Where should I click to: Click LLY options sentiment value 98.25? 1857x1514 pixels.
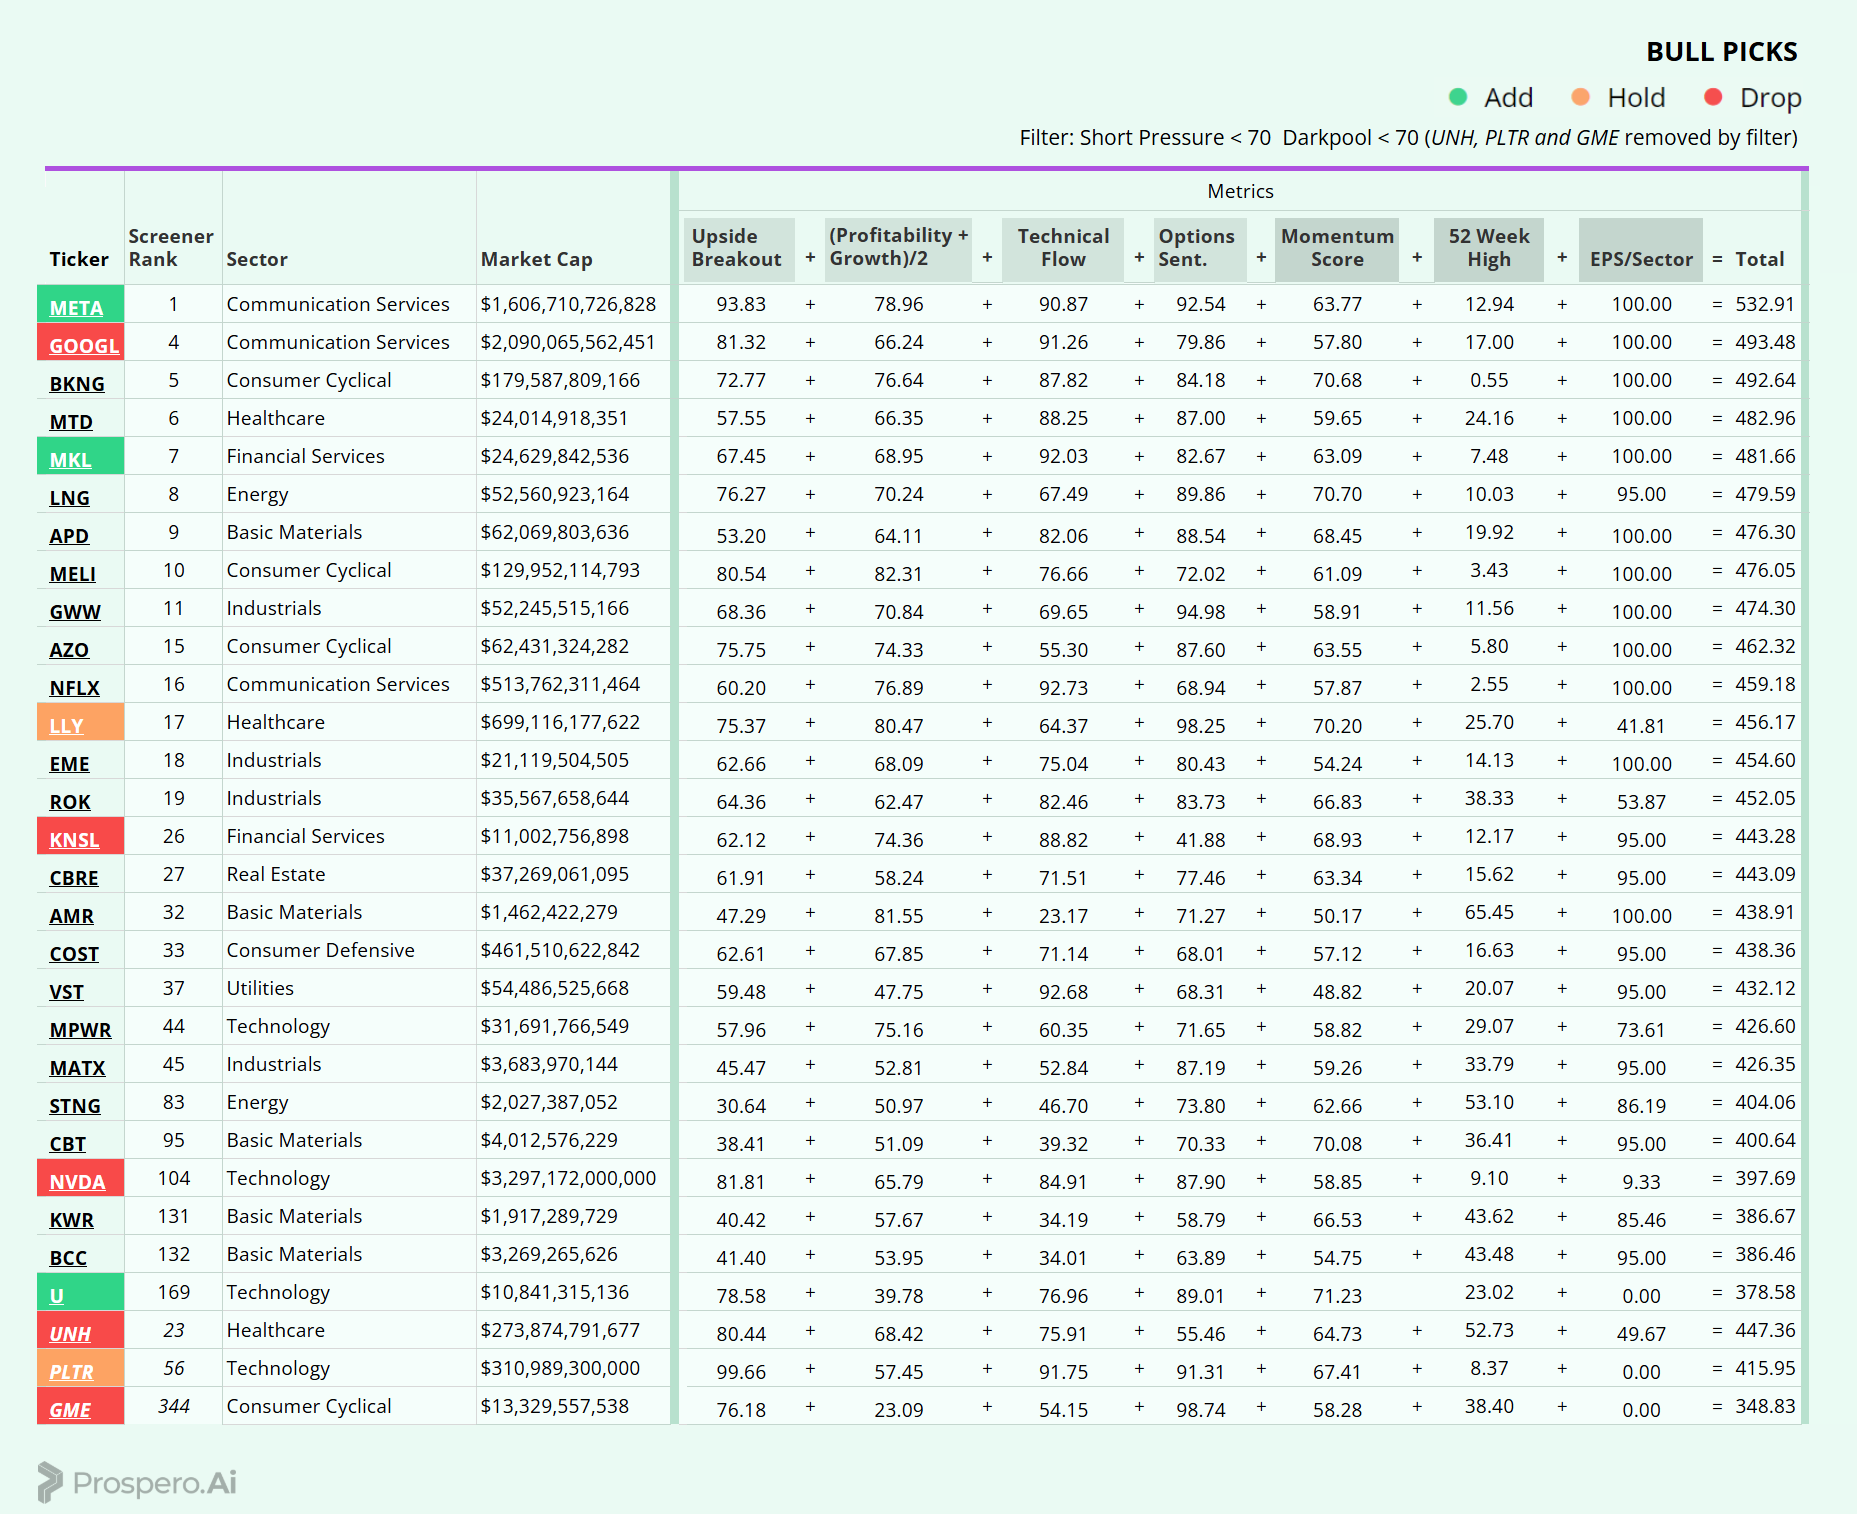click(1200, 726)
